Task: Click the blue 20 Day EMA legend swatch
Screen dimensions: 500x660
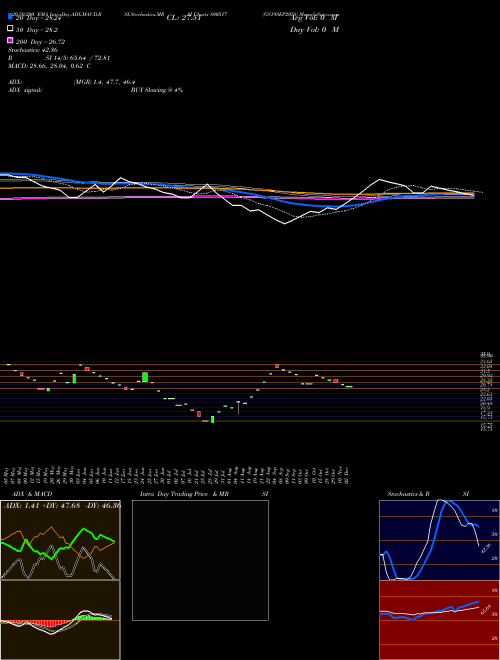Action: coord(10,16)
